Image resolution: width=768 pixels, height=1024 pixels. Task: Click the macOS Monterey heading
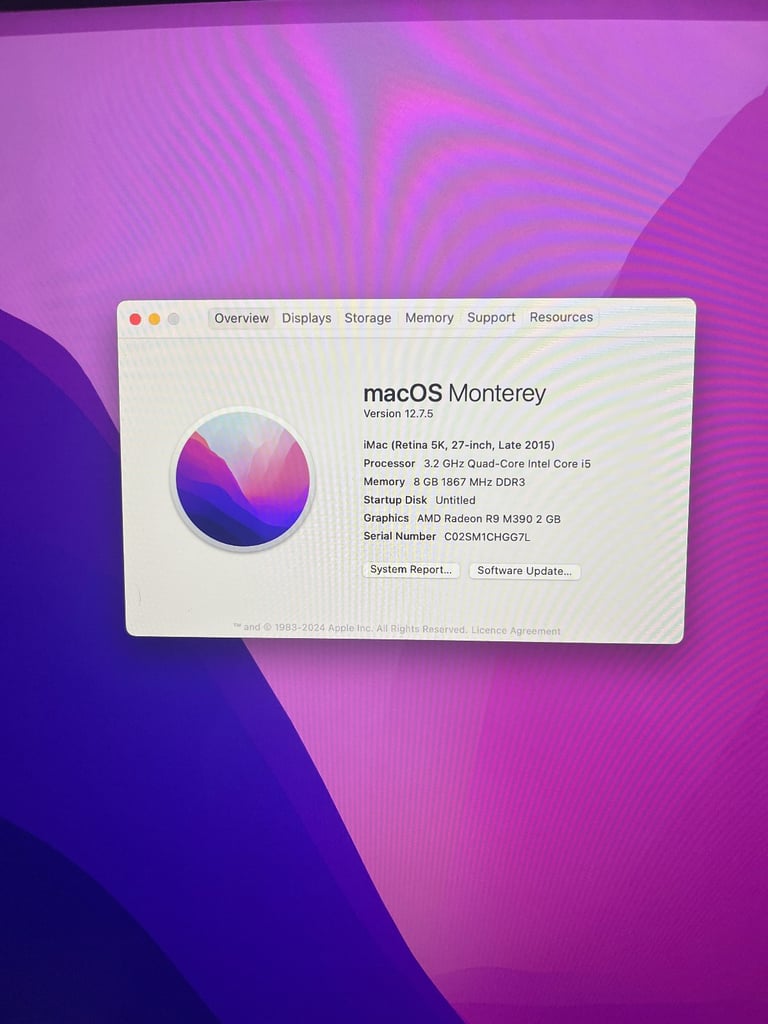455,393
